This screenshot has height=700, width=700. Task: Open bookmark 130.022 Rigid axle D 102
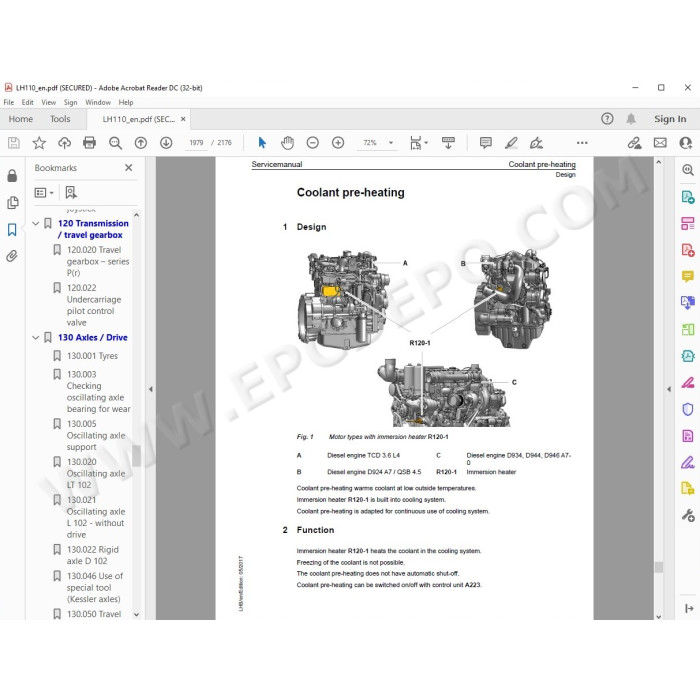92,555
